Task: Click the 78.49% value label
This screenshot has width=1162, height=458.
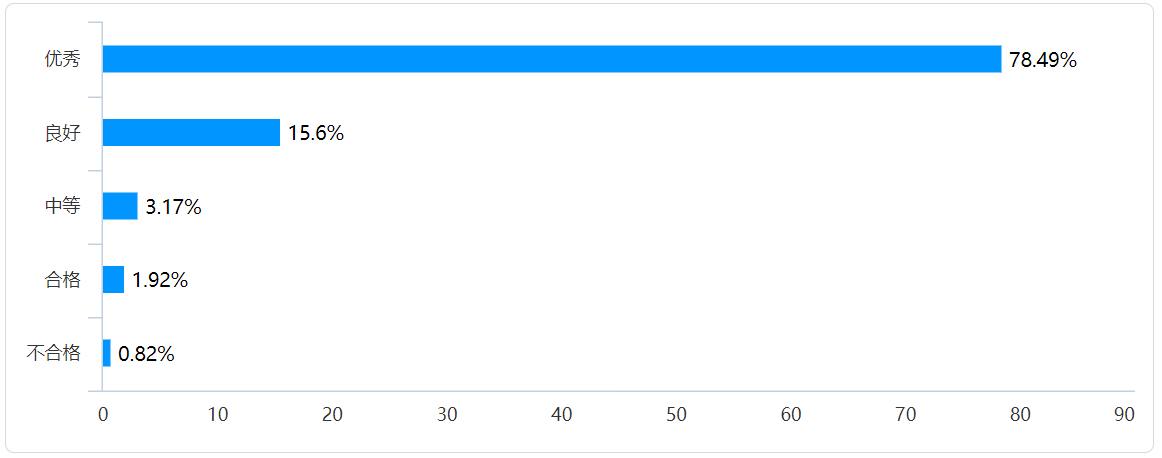Action: pyautogui.click(x=1042, y=60)
